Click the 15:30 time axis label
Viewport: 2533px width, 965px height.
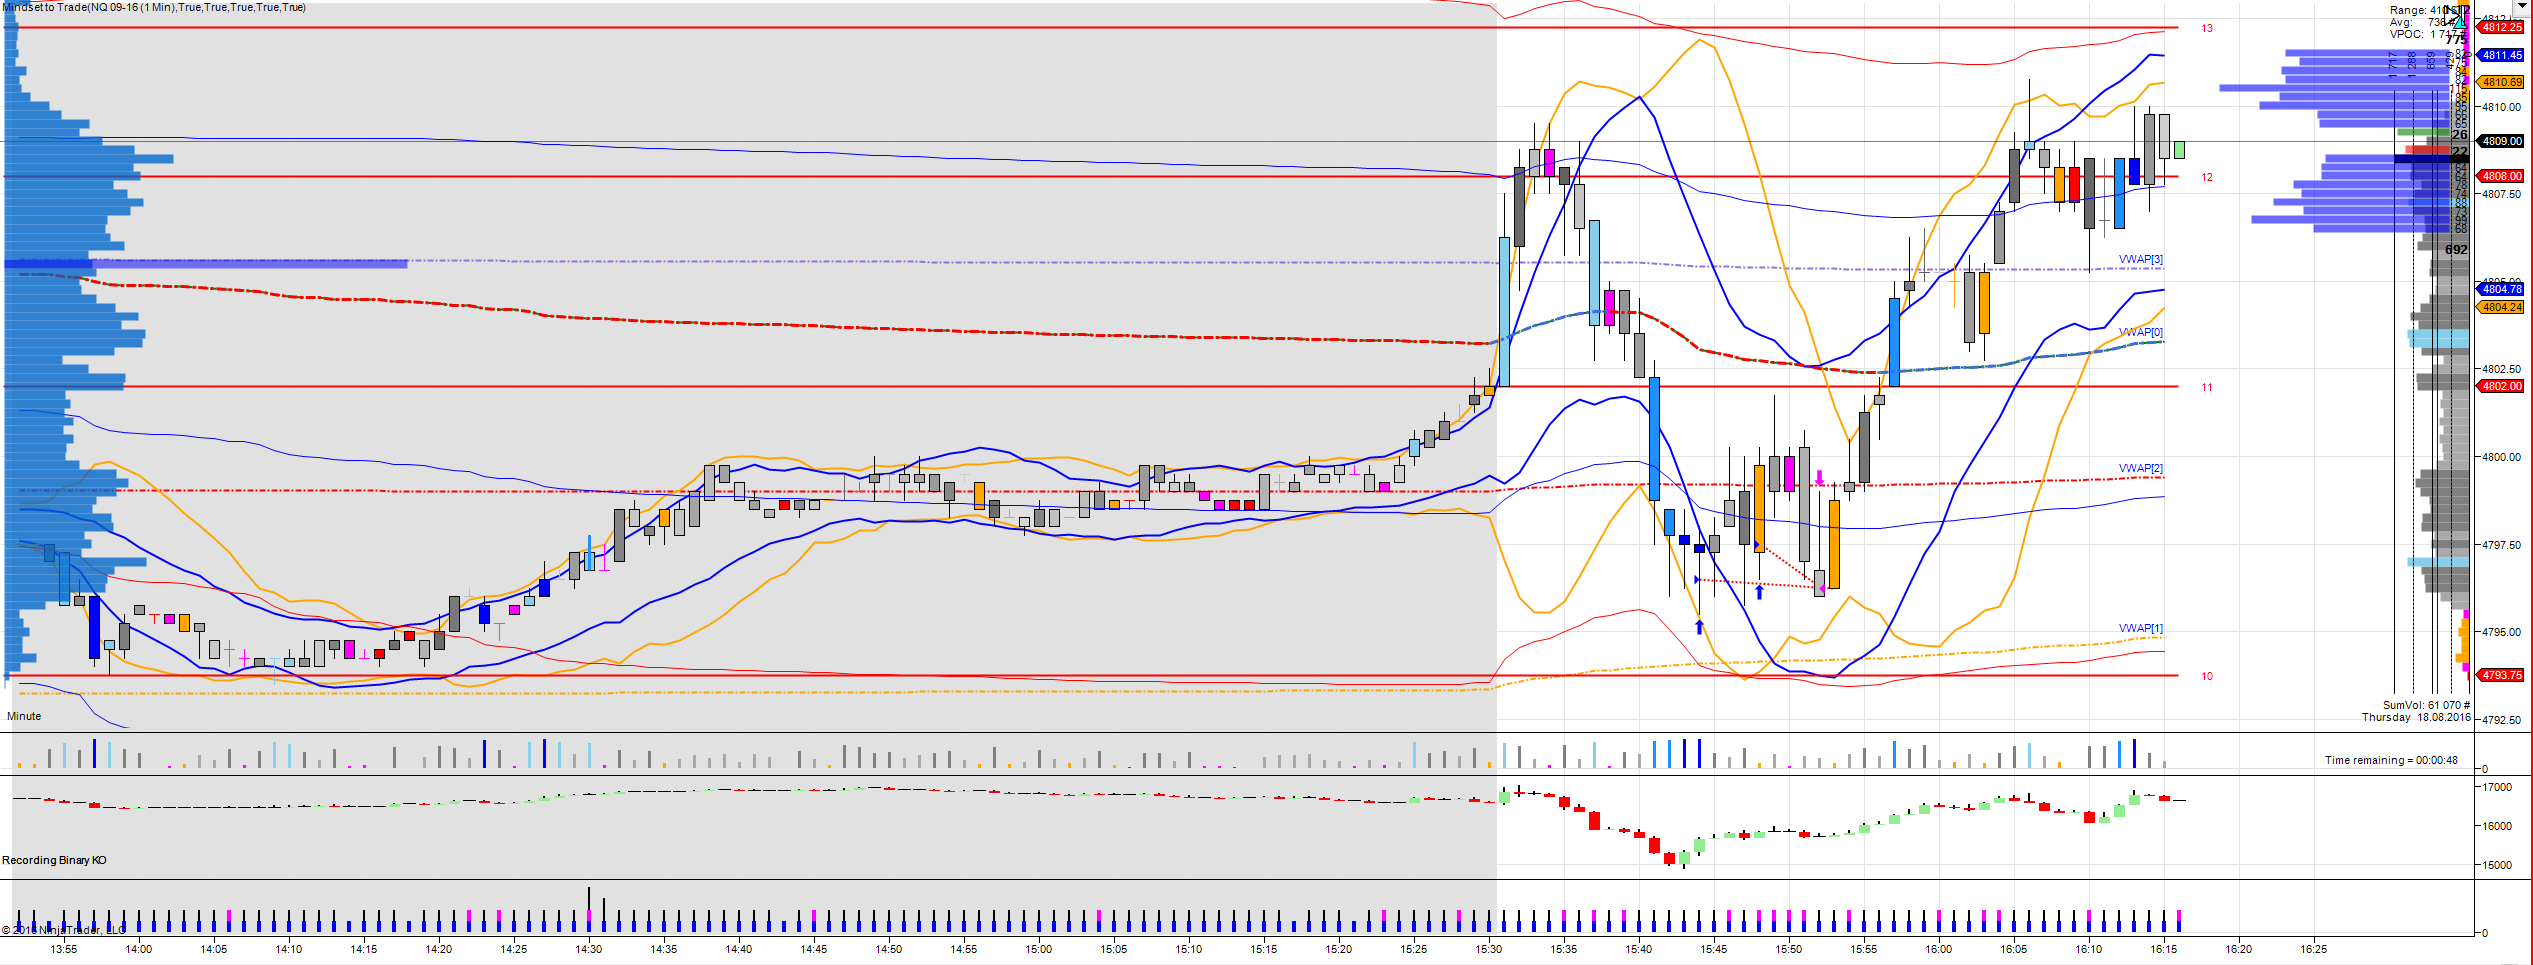pyautogui.click(x=1489, y=949)
